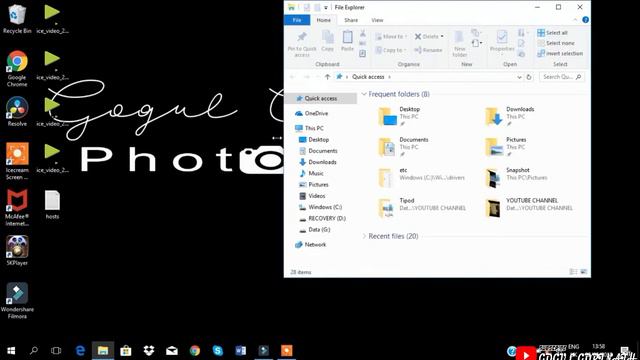Image resolution: width=640 pixels, height=360 pixels.
Task: Click the Copy ribbon icon
Action: coord(327,41)
